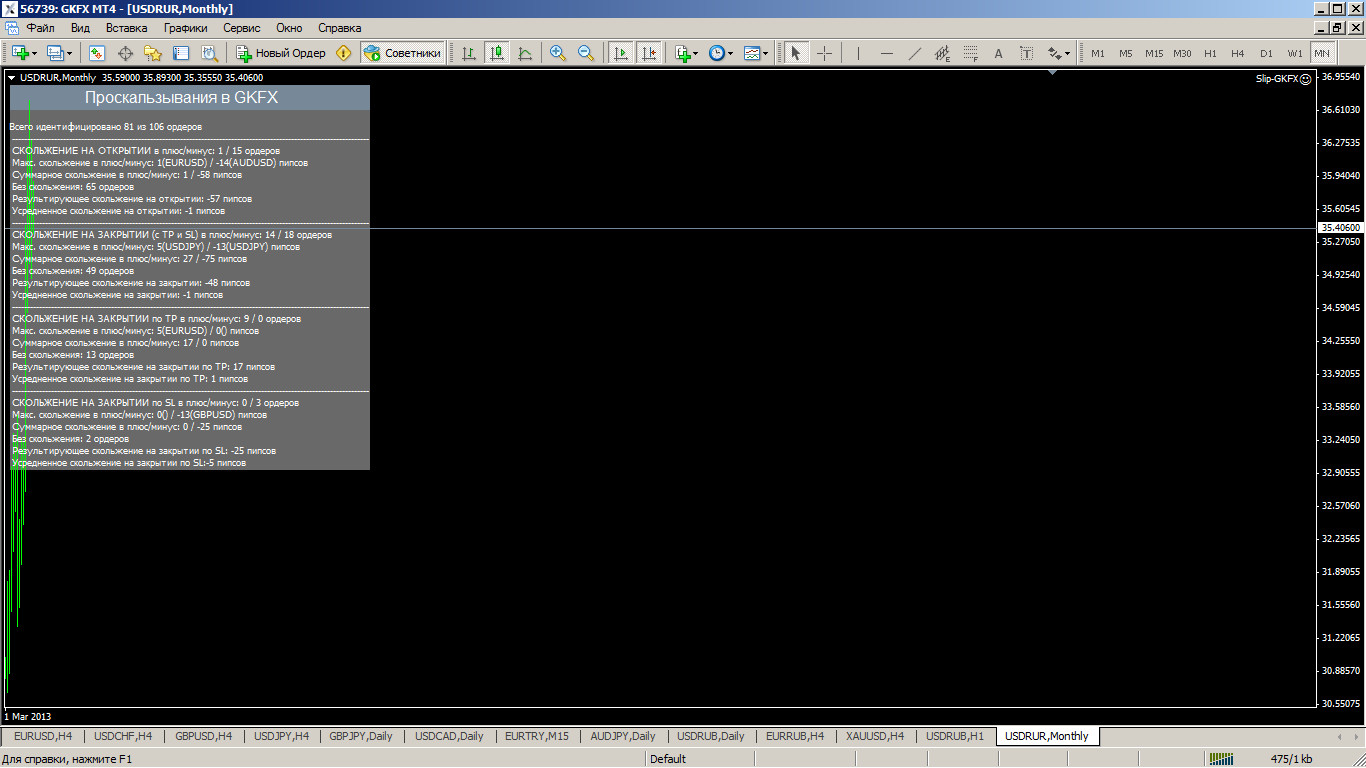The width and height of the screenshot is (1366, 768).
Task: Expand the arrows dropdown arrow
Action: coord(1067,53)
